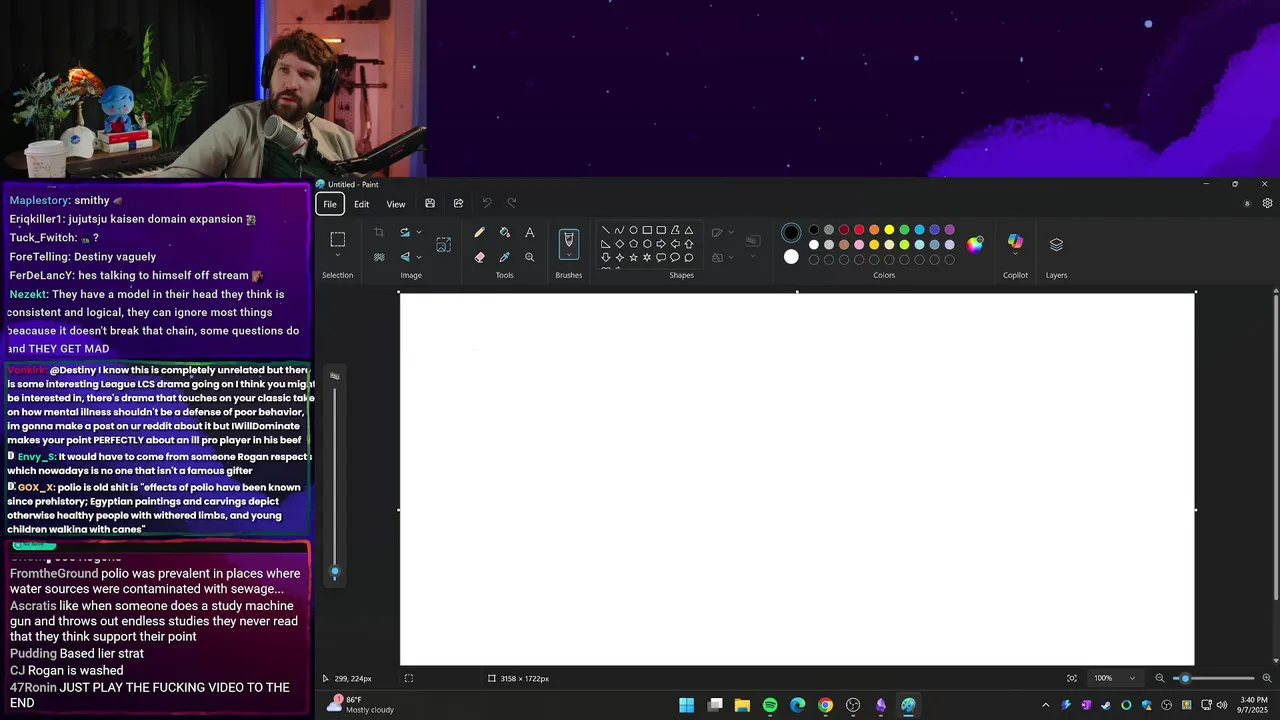Viewport: 1280px width, 720px height.
Task: Choose the Line shape
Action: click(x=605, y=230)
